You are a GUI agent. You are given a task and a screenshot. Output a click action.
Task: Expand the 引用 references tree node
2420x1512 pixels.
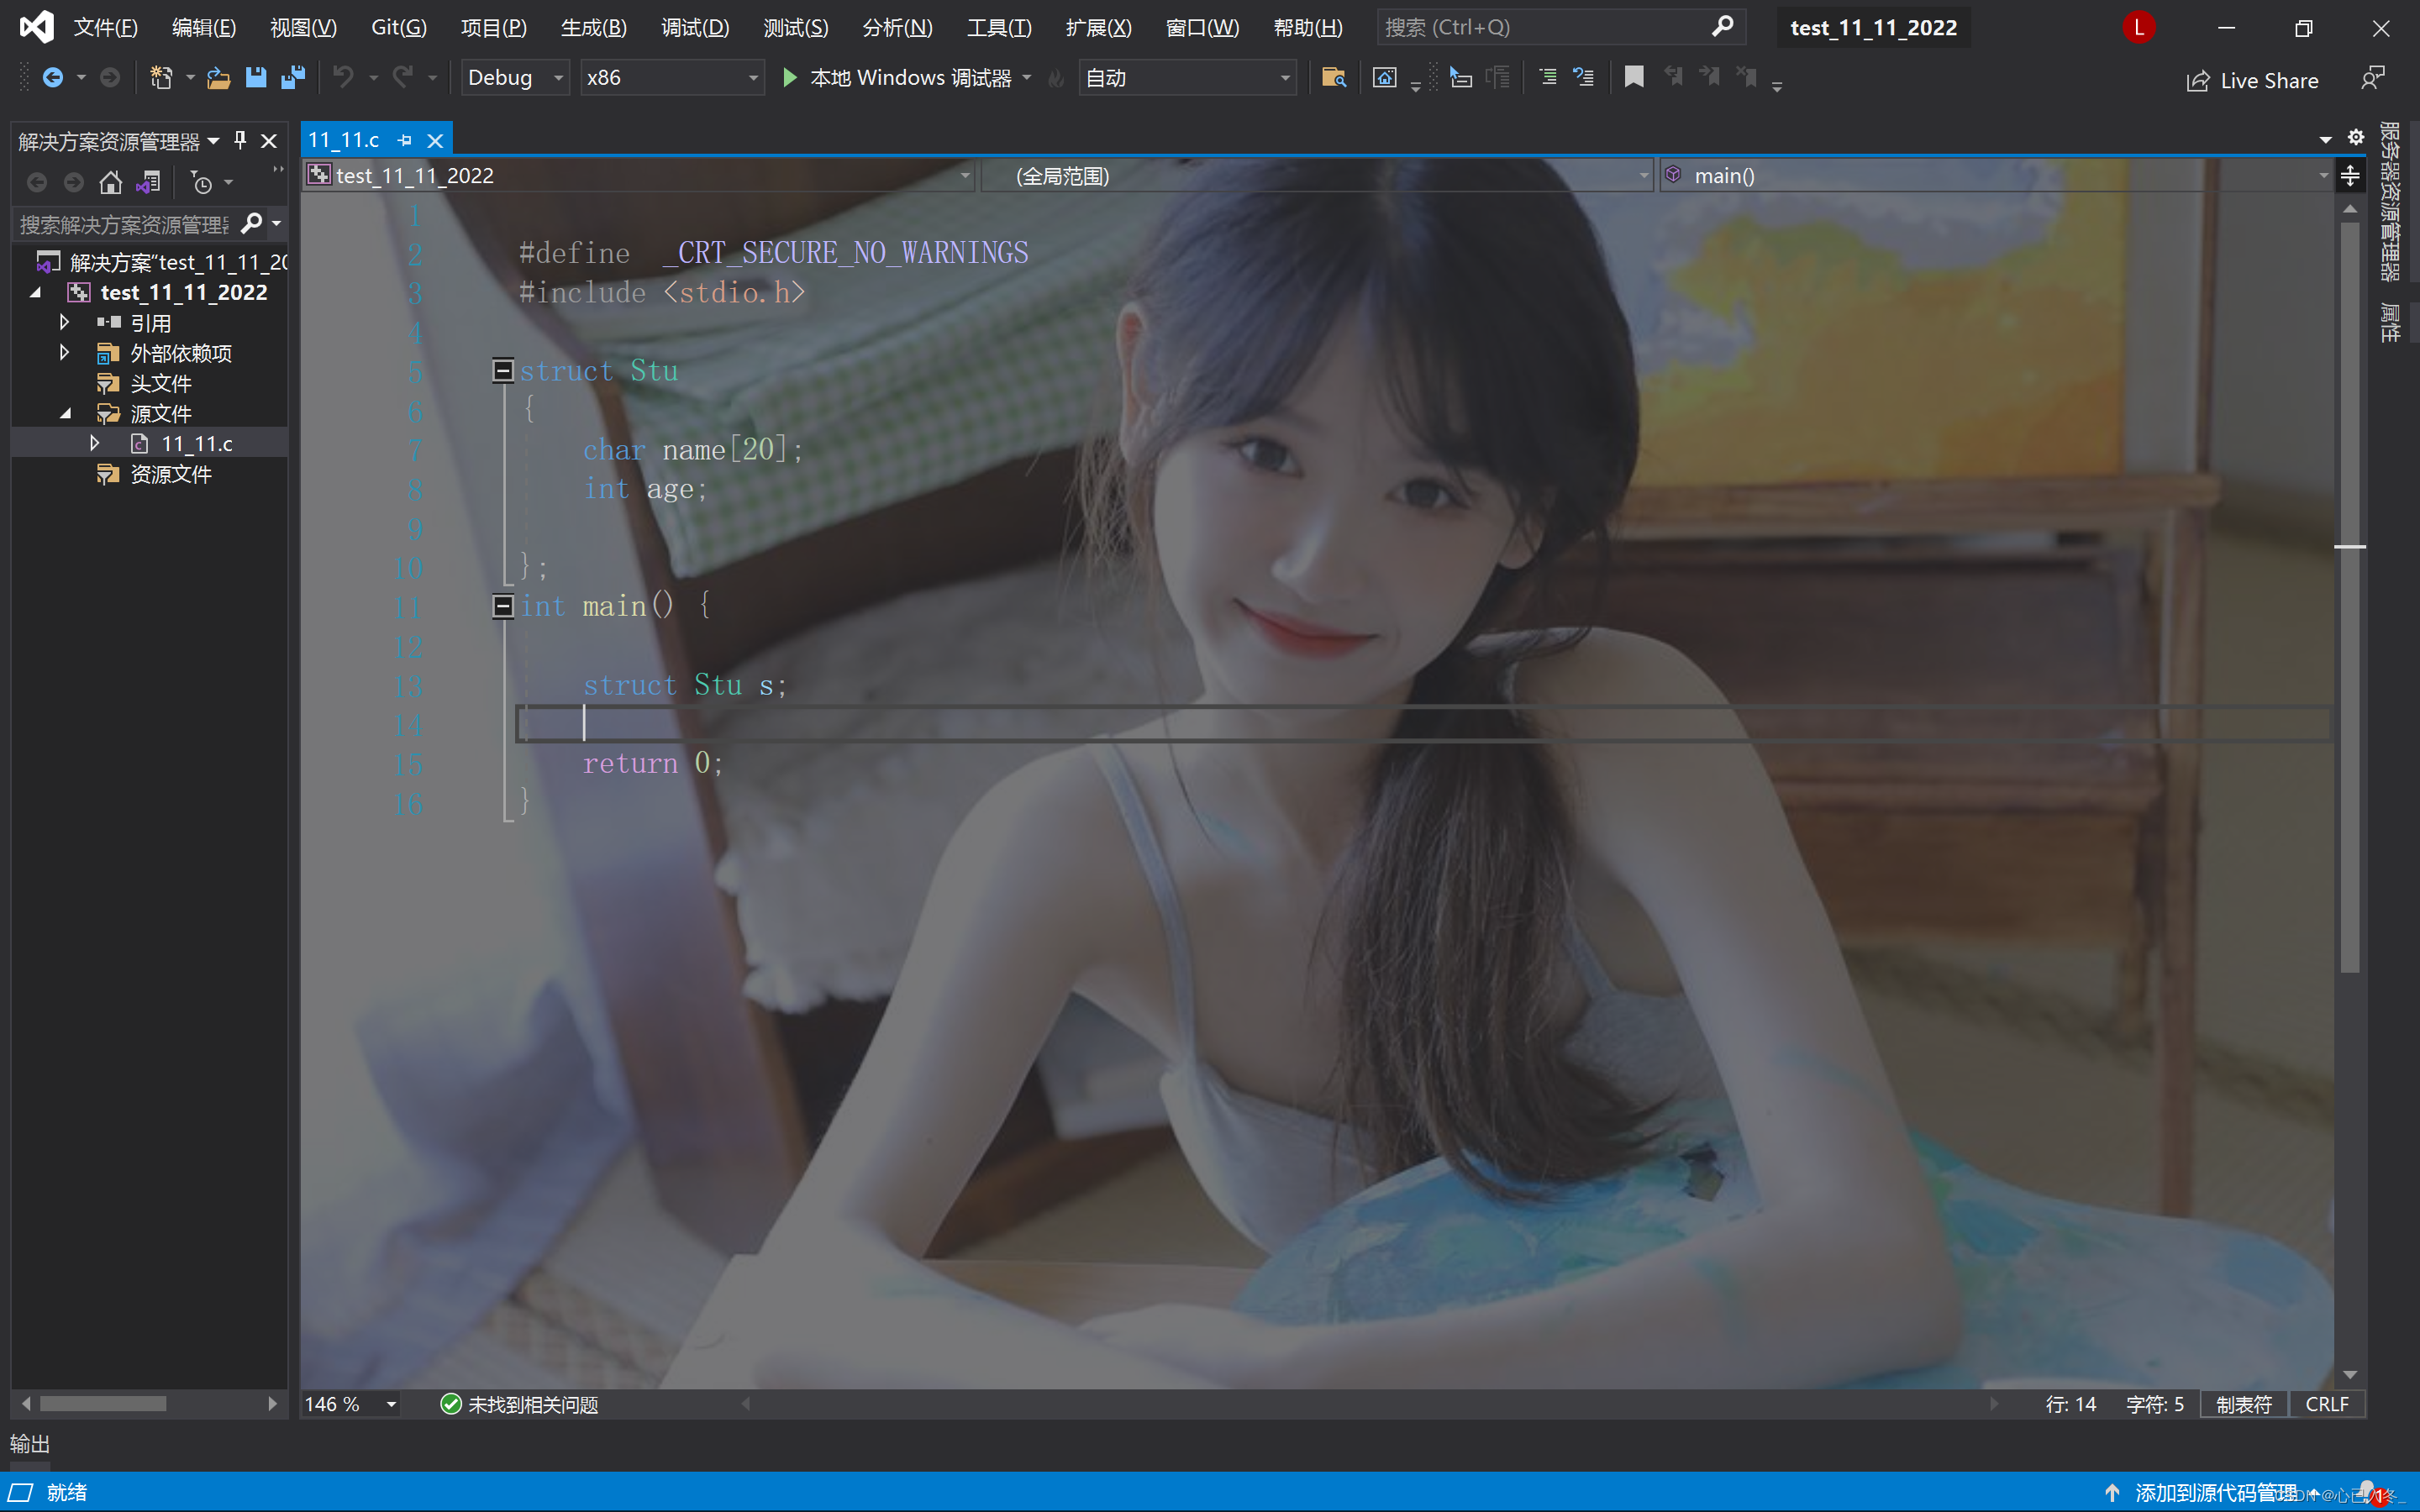pyautogui.click(x=65, y=322)
